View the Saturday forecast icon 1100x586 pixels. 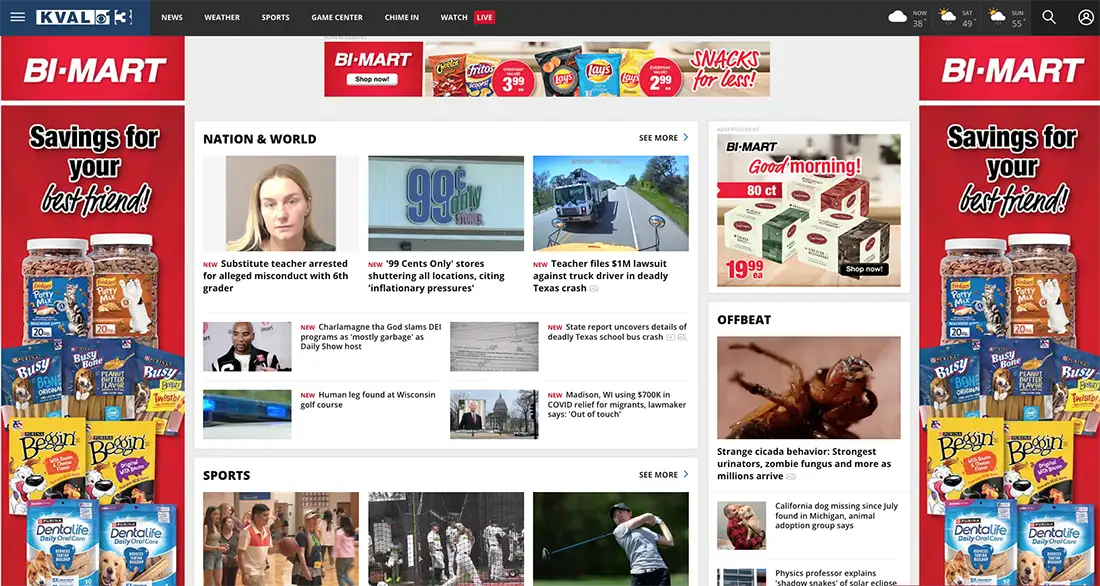pyautogui.click(x=948, y=15)
